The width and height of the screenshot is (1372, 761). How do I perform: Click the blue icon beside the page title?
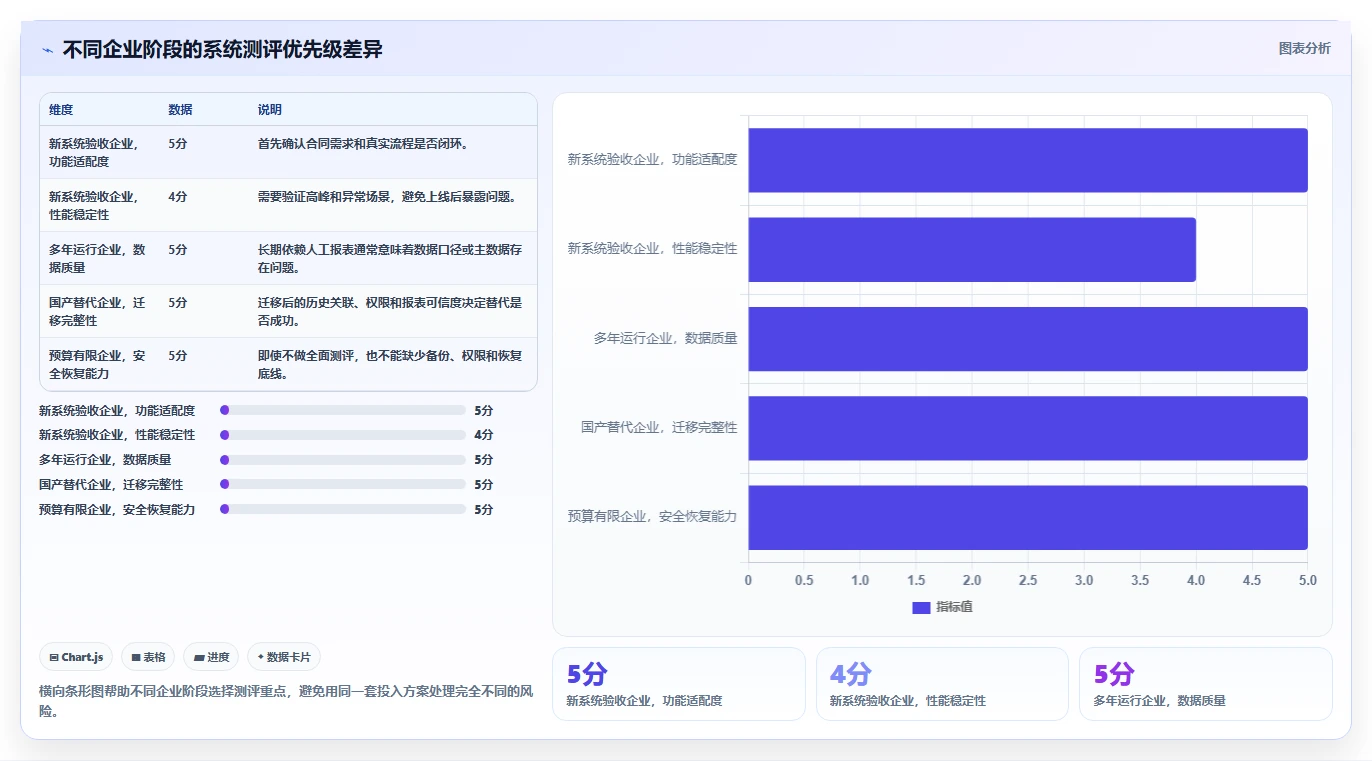pos(47,50)
